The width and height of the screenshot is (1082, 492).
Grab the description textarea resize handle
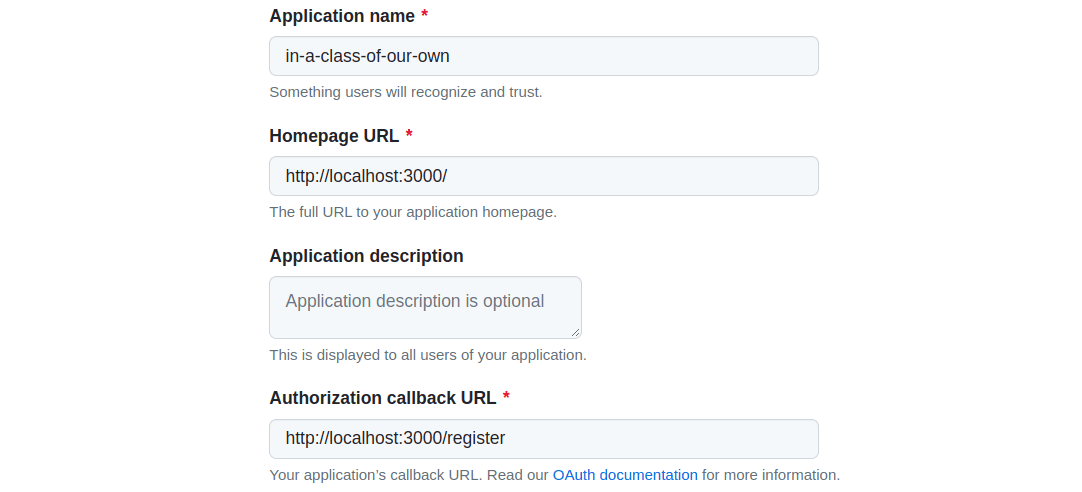pyautogui.click(x=575, y=332)
